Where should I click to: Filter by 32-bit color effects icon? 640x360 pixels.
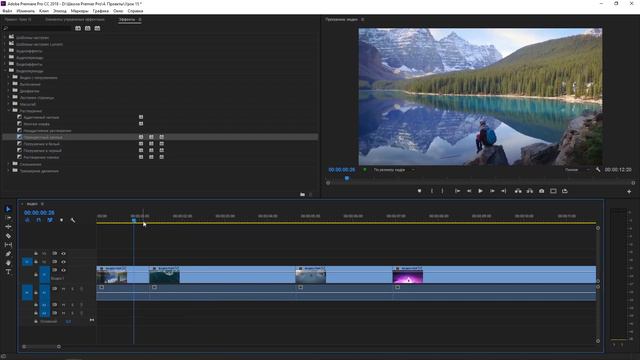pos(88,28)
